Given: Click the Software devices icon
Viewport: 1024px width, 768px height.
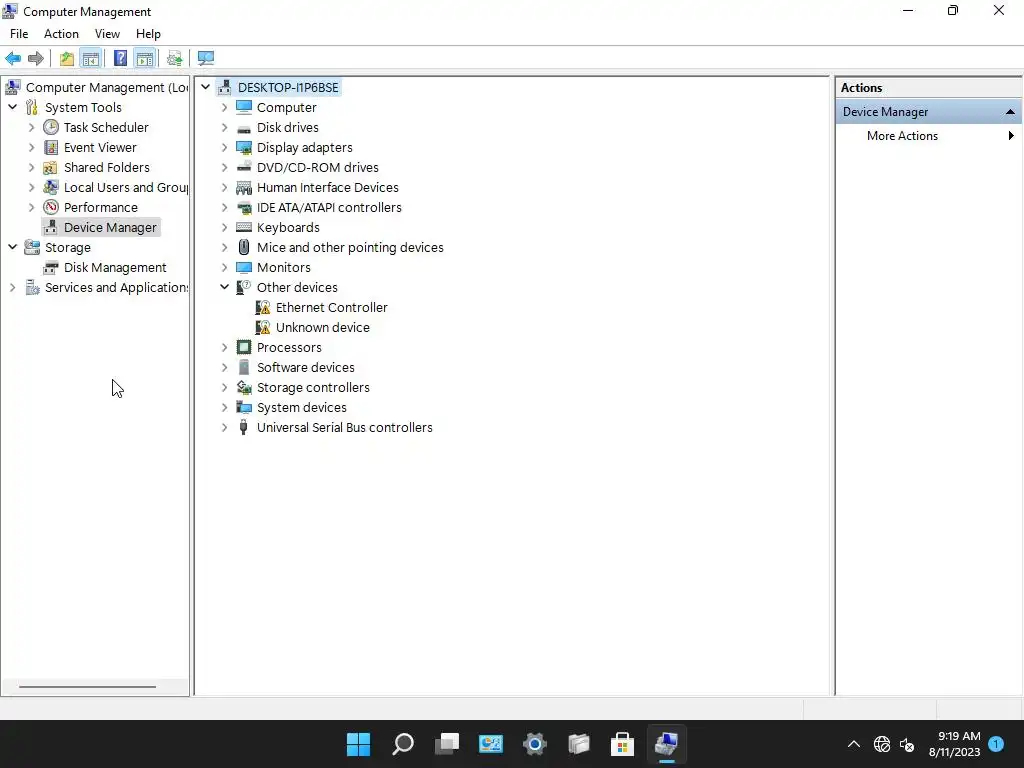Looking at the screenshot, I should 244,368.
